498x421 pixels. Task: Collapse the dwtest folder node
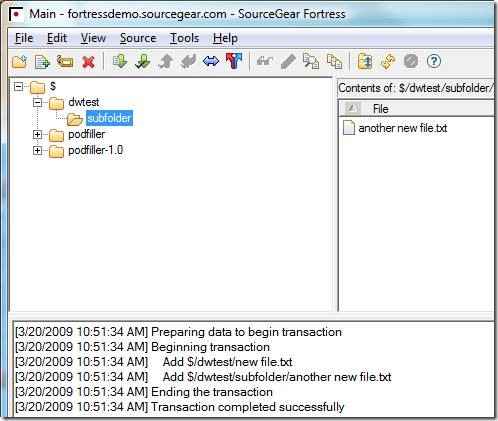(37, 102)
